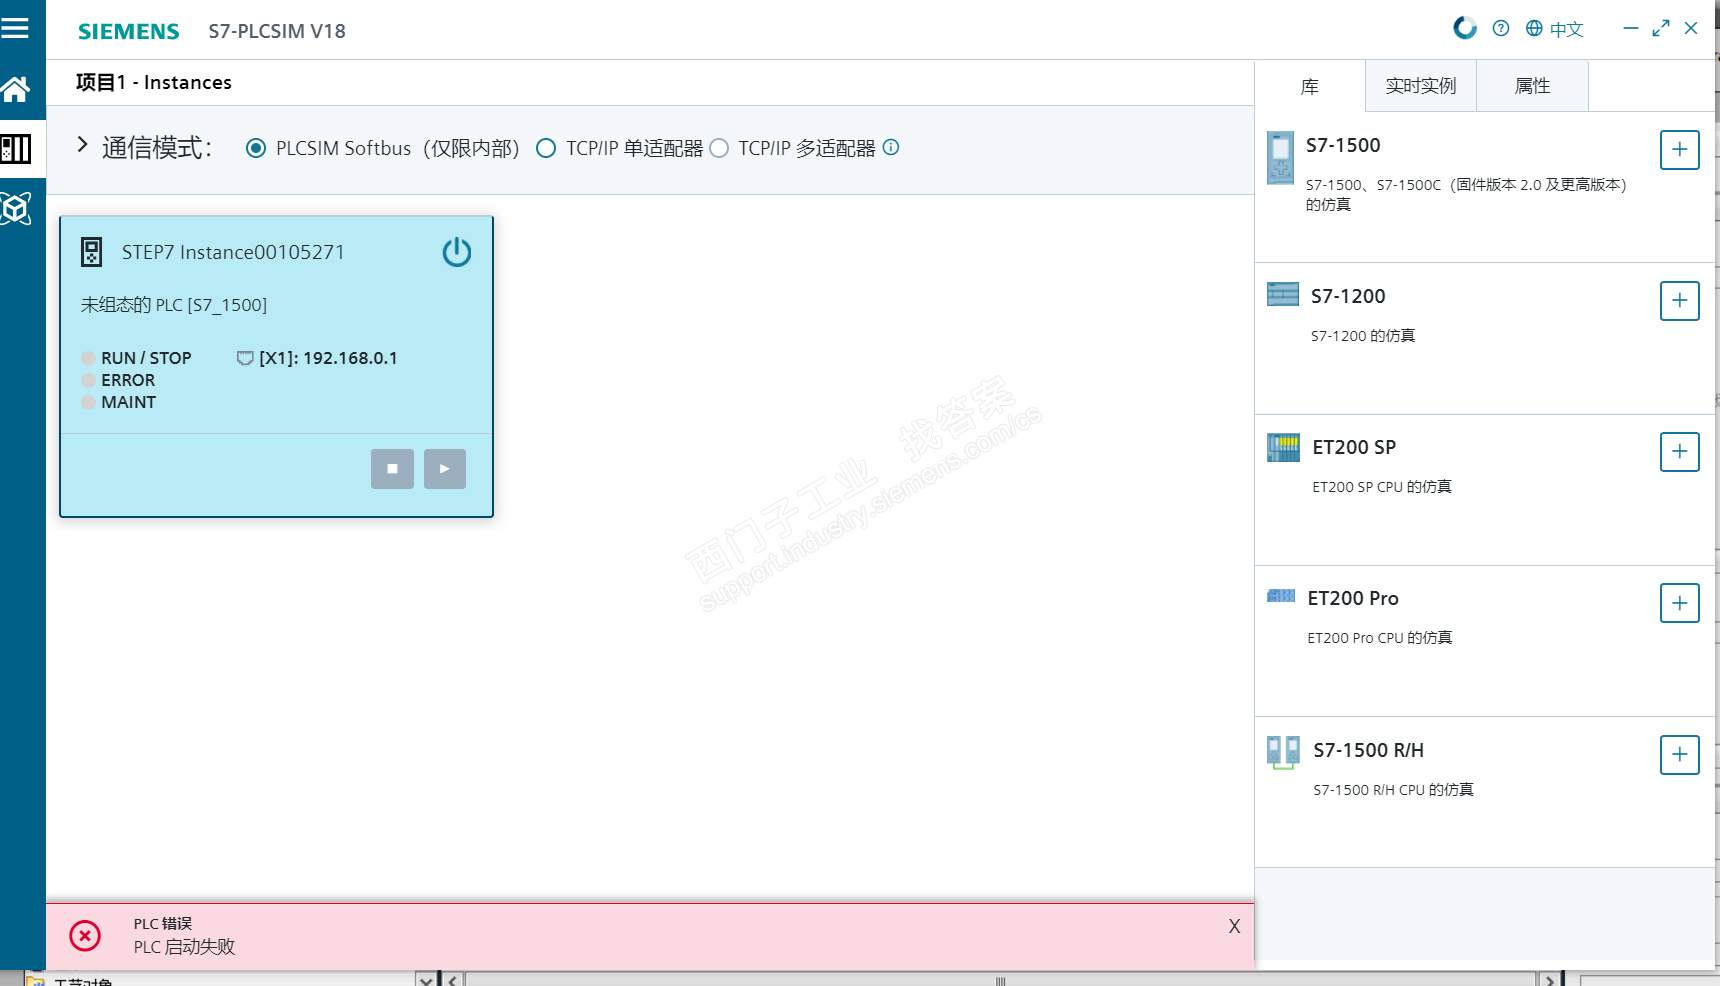The image size is (1720, 986).
Task: Click the 未组态的 PLC [S7_1500] label
Action: click(x=174, y=305)
